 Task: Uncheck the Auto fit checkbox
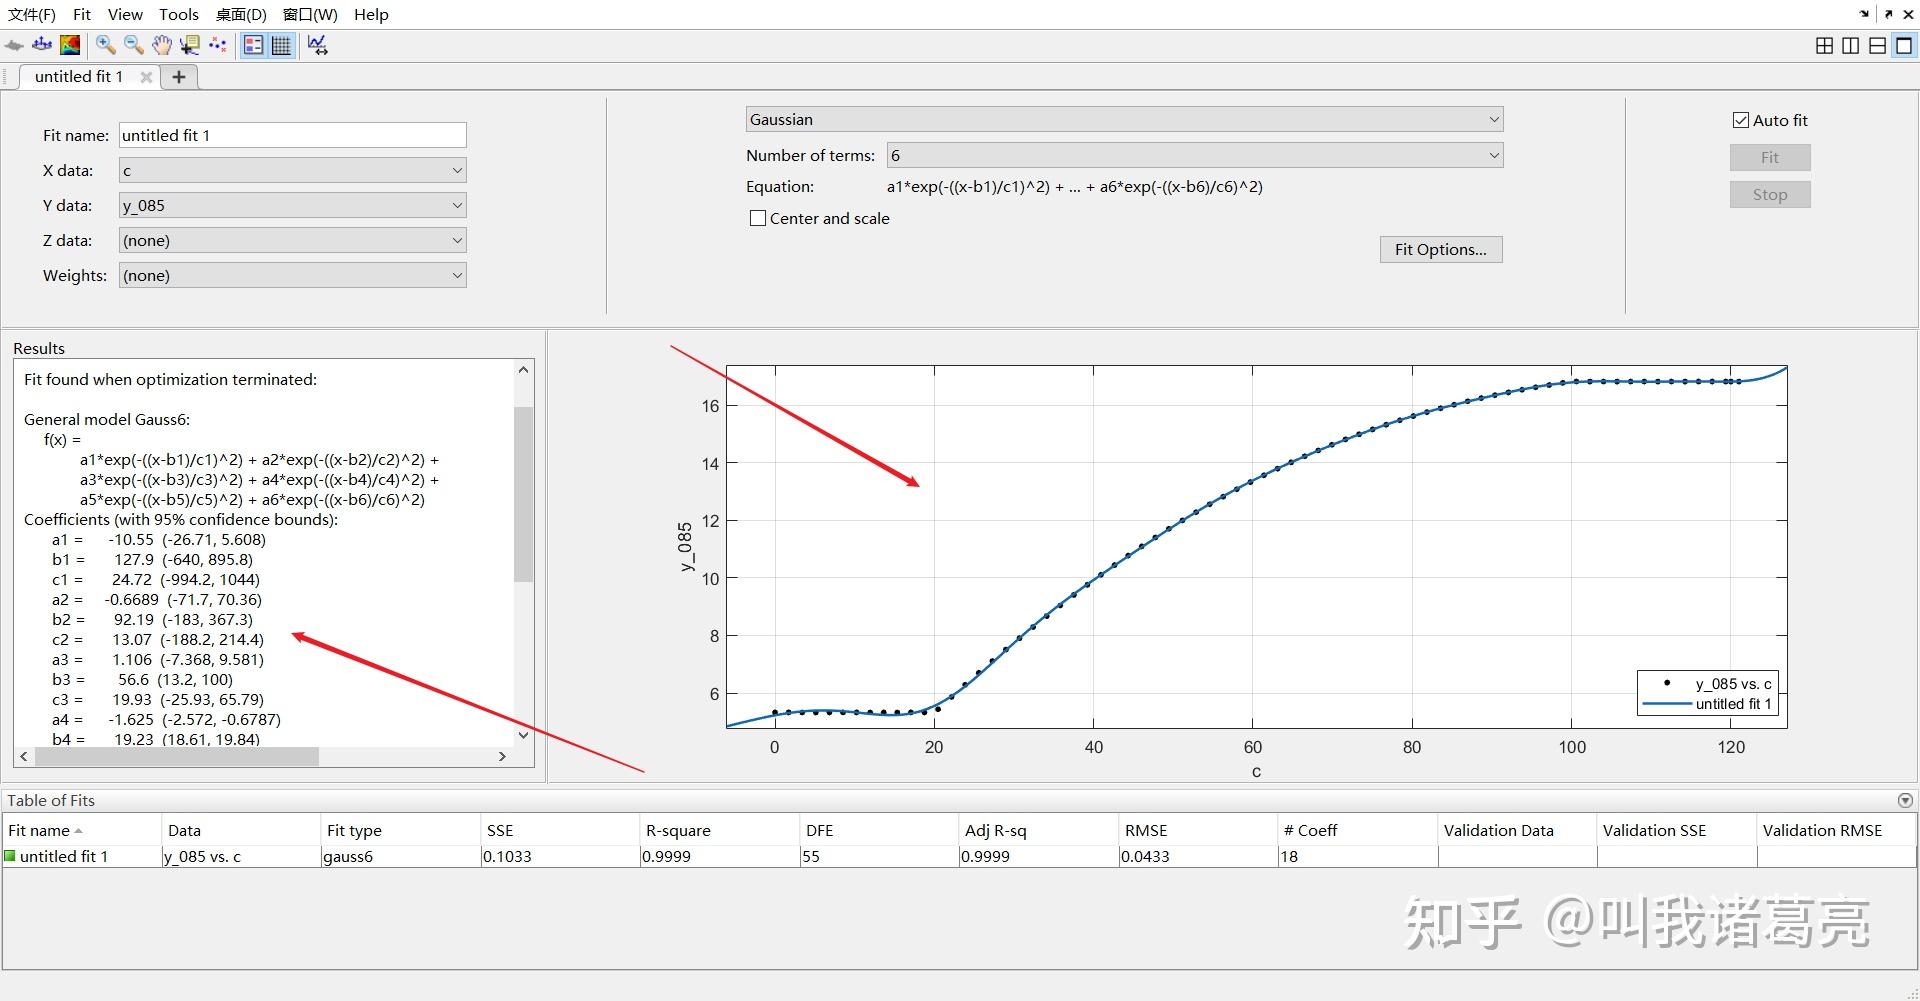[x=1741, y=120]
